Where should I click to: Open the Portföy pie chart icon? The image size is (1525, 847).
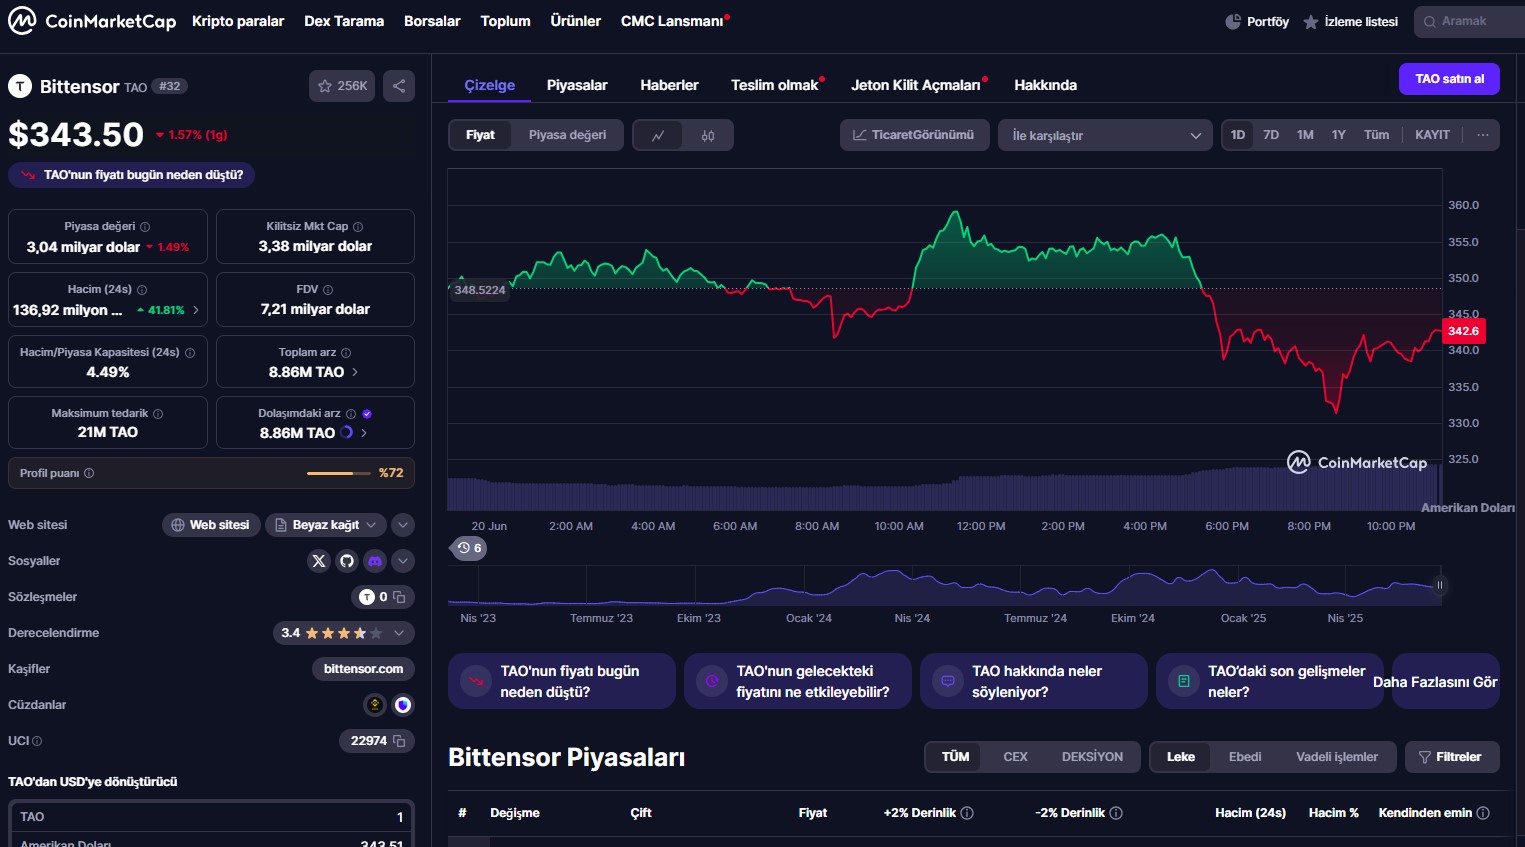pyautogui.click(x=1233, y=21)
